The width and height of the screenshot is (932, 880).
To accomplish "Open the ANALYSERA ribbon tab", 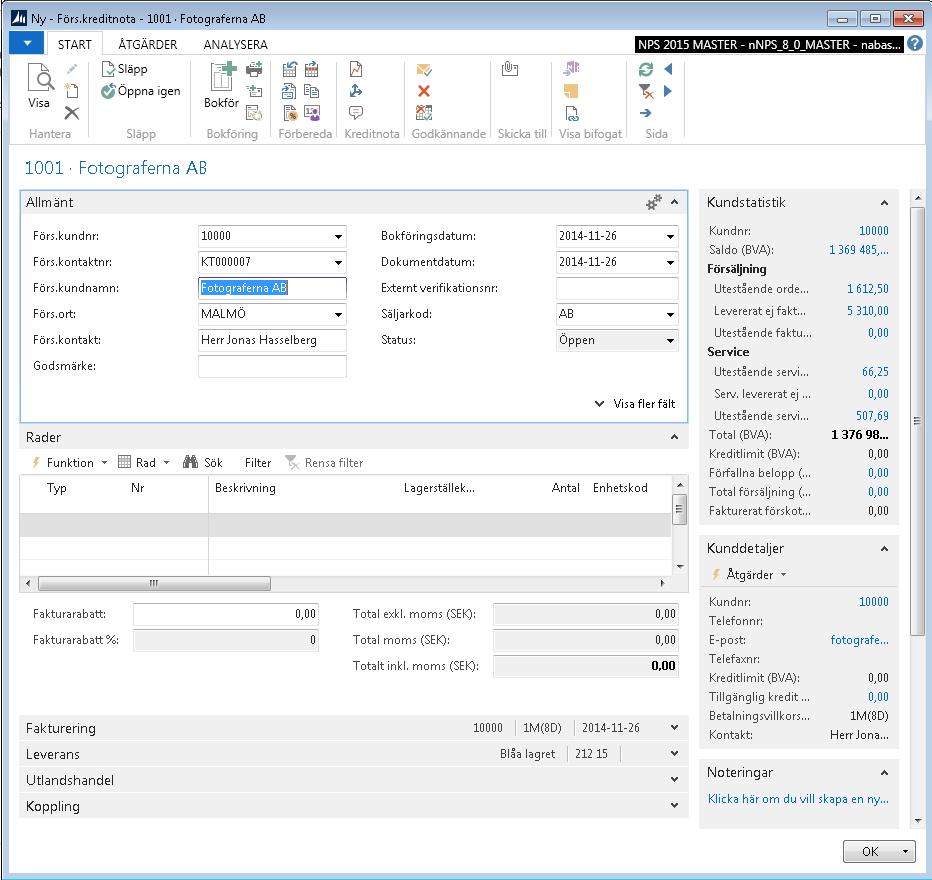I will 235,45.
